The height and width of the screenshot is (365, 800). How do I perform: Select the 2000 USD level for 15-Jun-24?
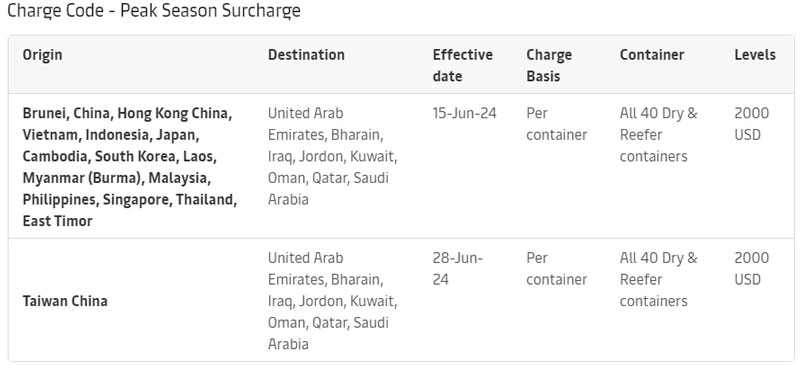(752, 124)
